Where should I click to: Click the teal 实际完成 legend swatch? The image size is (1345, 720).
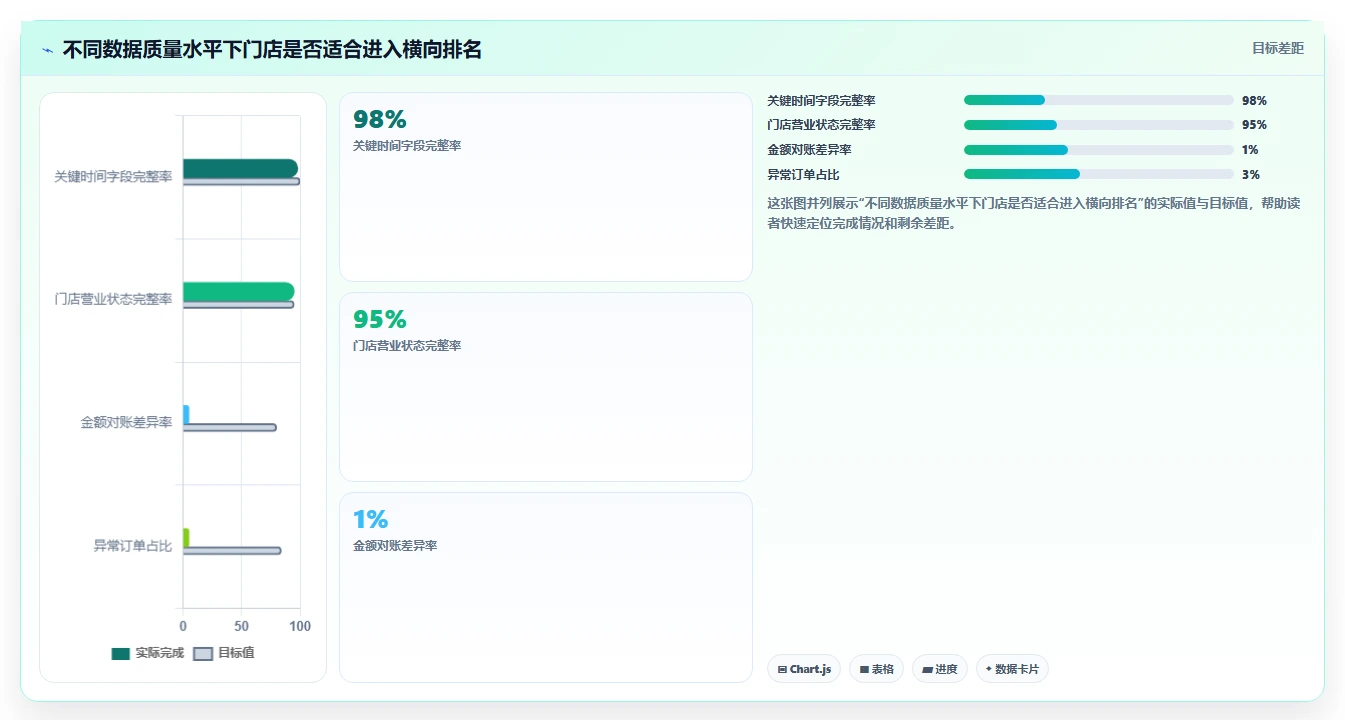[x=121, y=653]
